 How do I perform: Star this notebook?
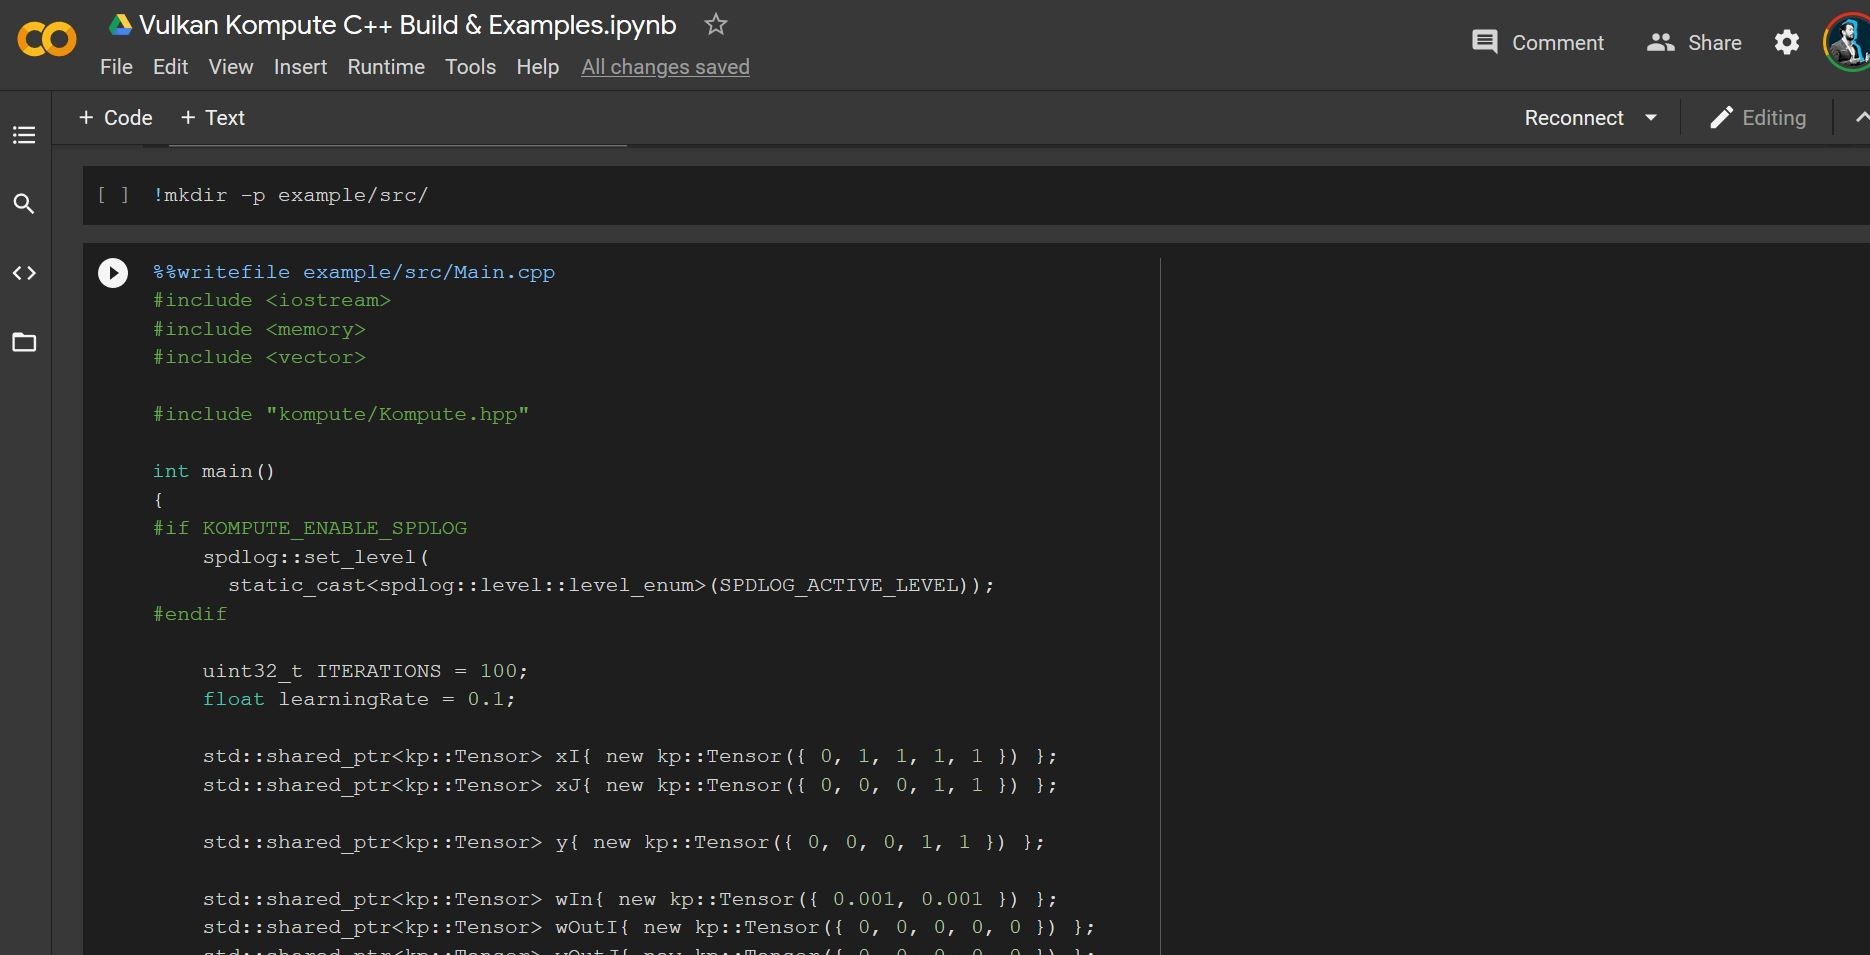click(x=715, y=25)
